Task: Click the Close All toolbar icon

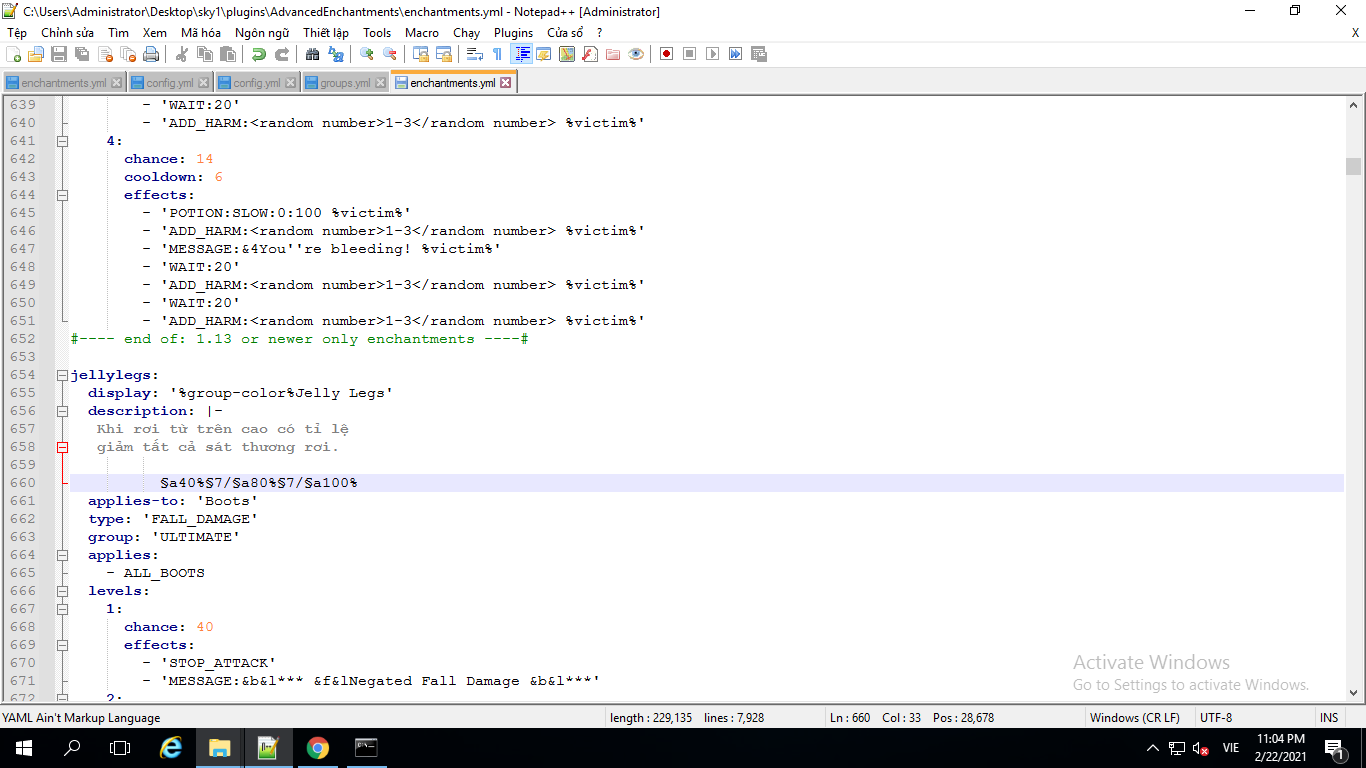Action: click(127, 54)
